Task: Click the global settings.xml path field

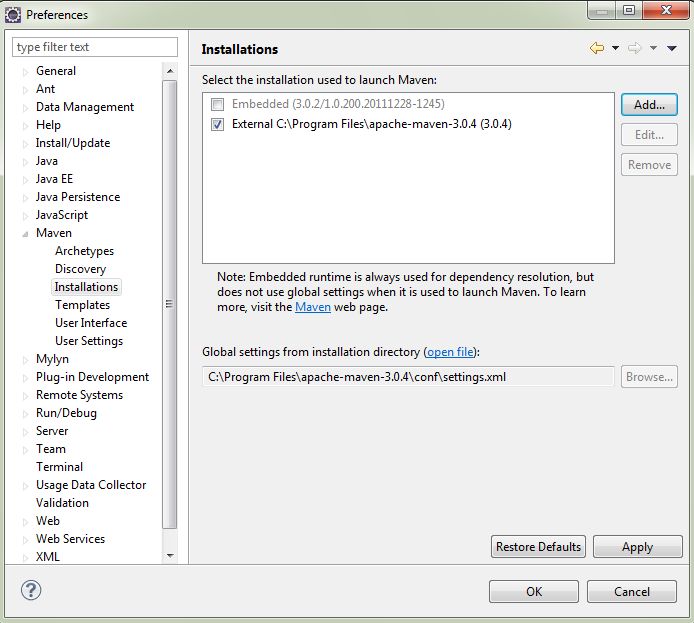Action: click(x=408, y=377)
